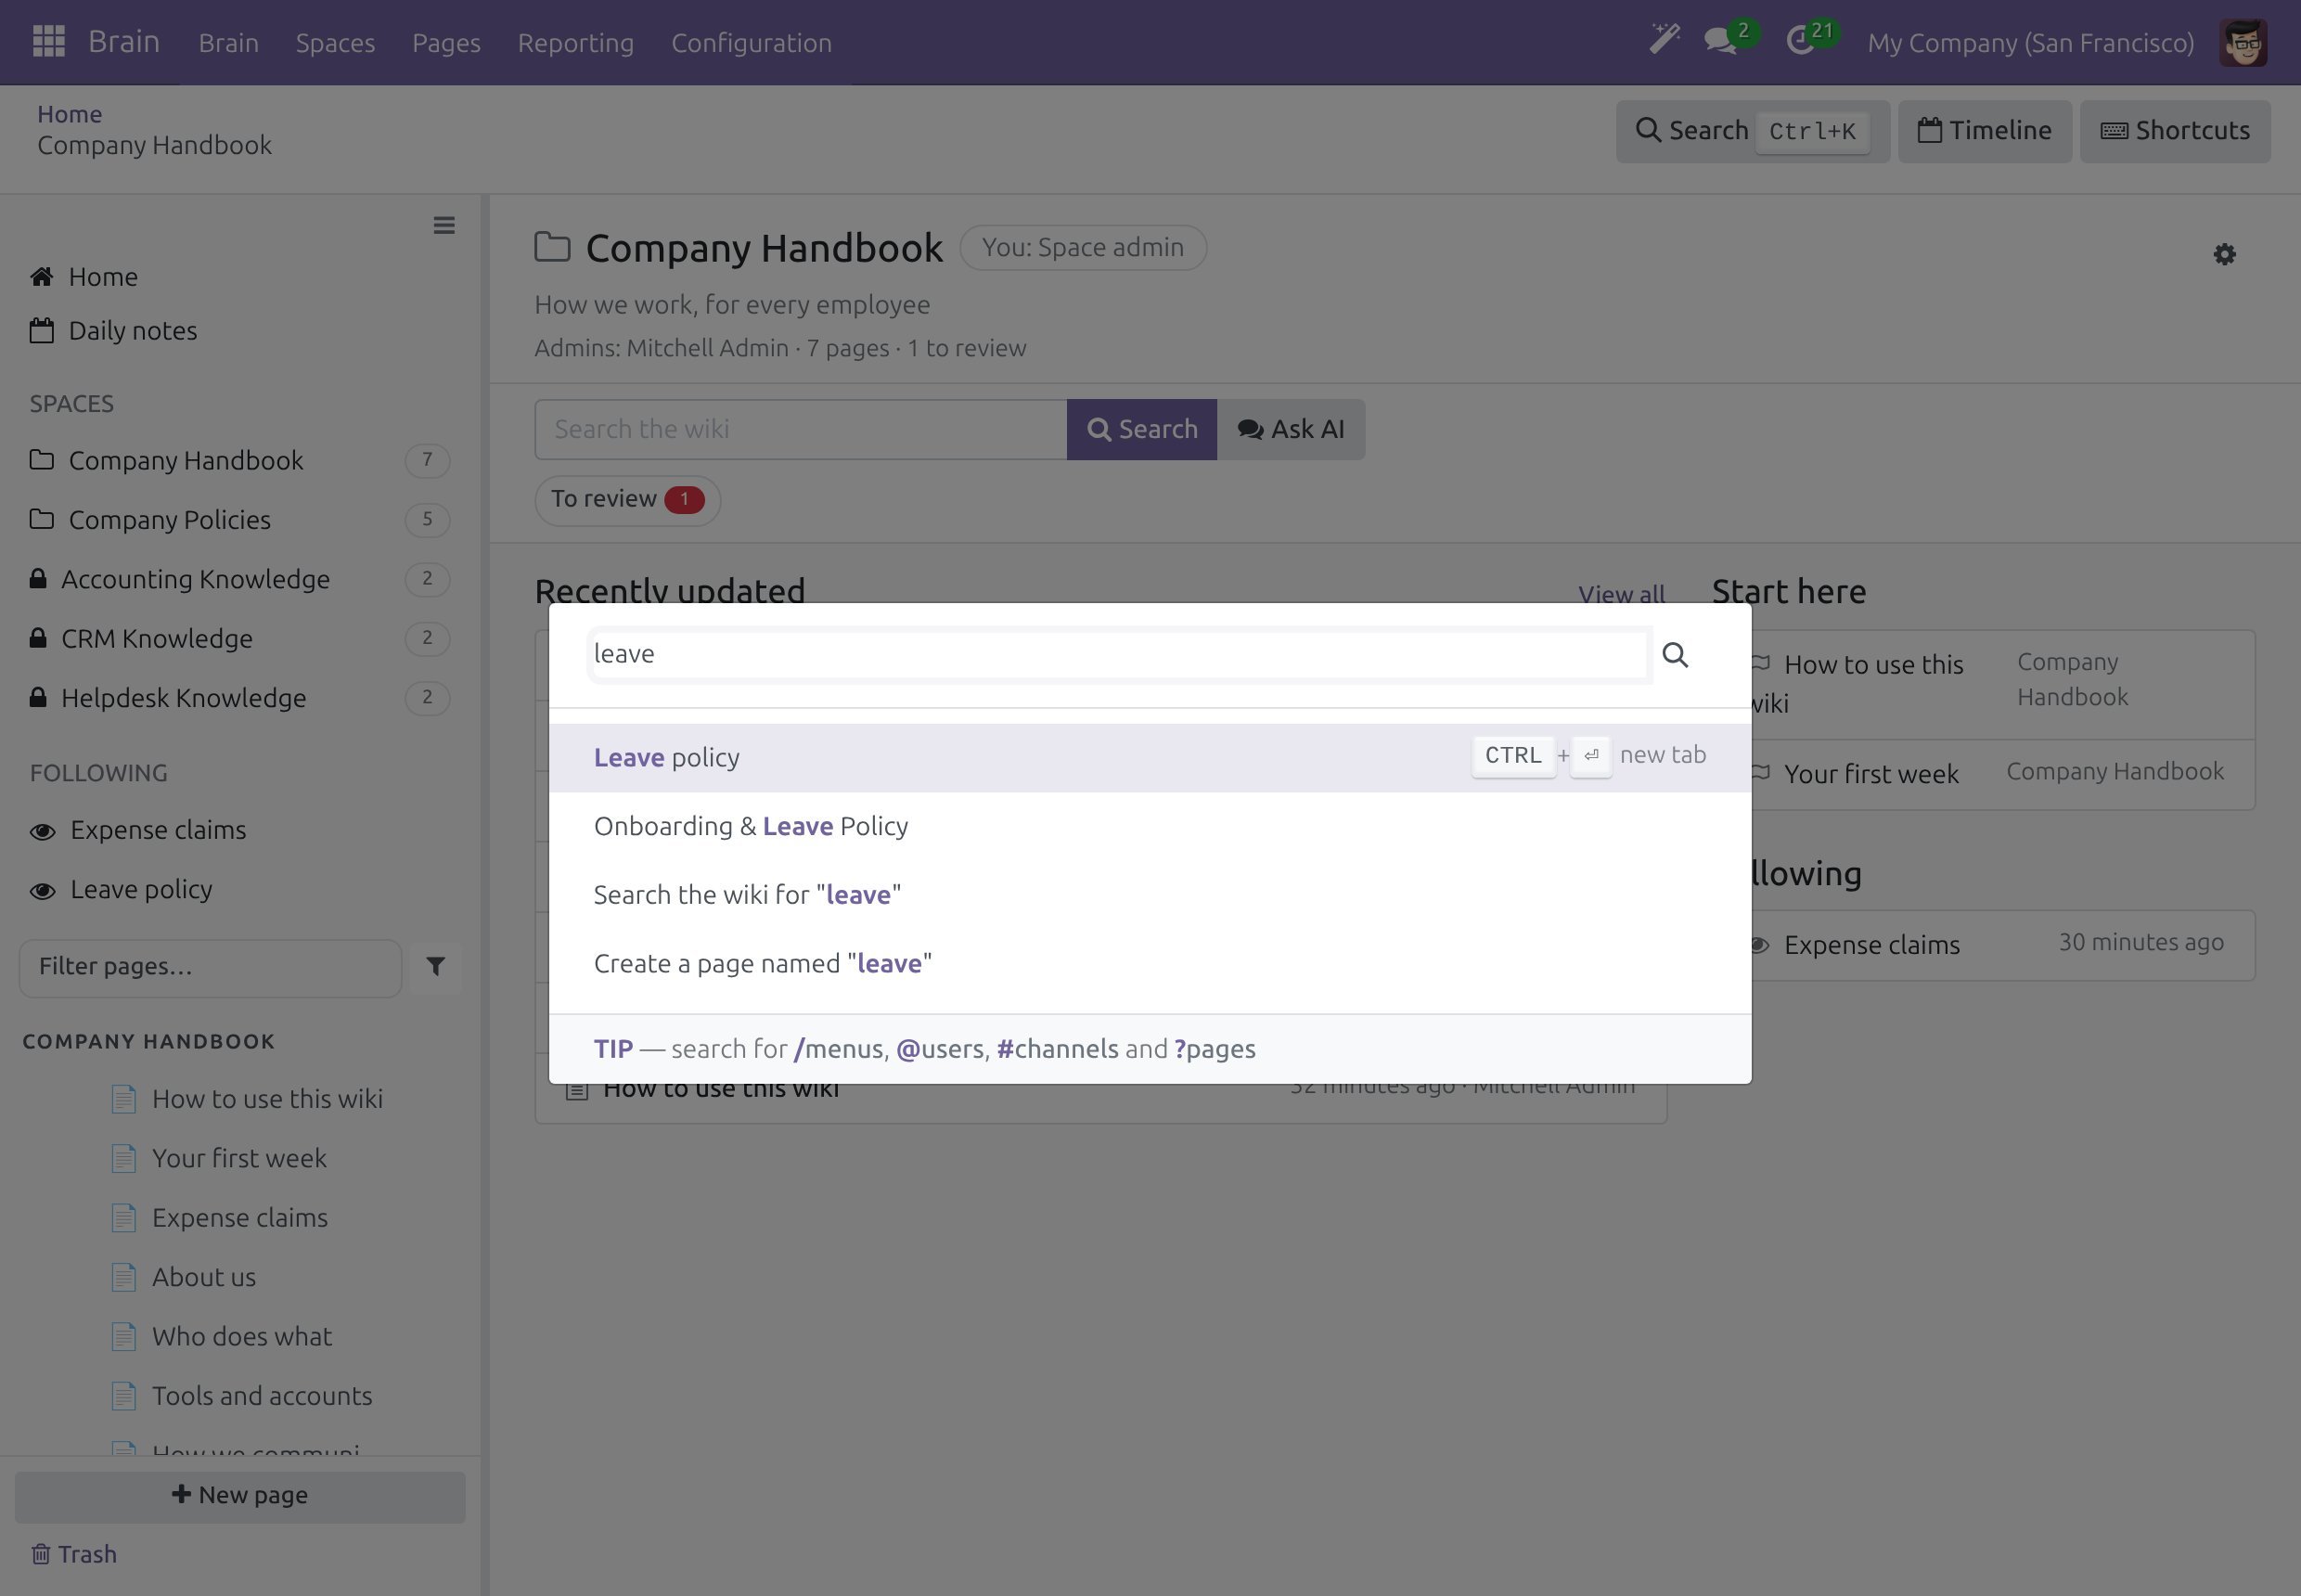Open Company Handbook space in sidebar
The height and width of the screenshot is (1596, 2301).
point(240,460)
